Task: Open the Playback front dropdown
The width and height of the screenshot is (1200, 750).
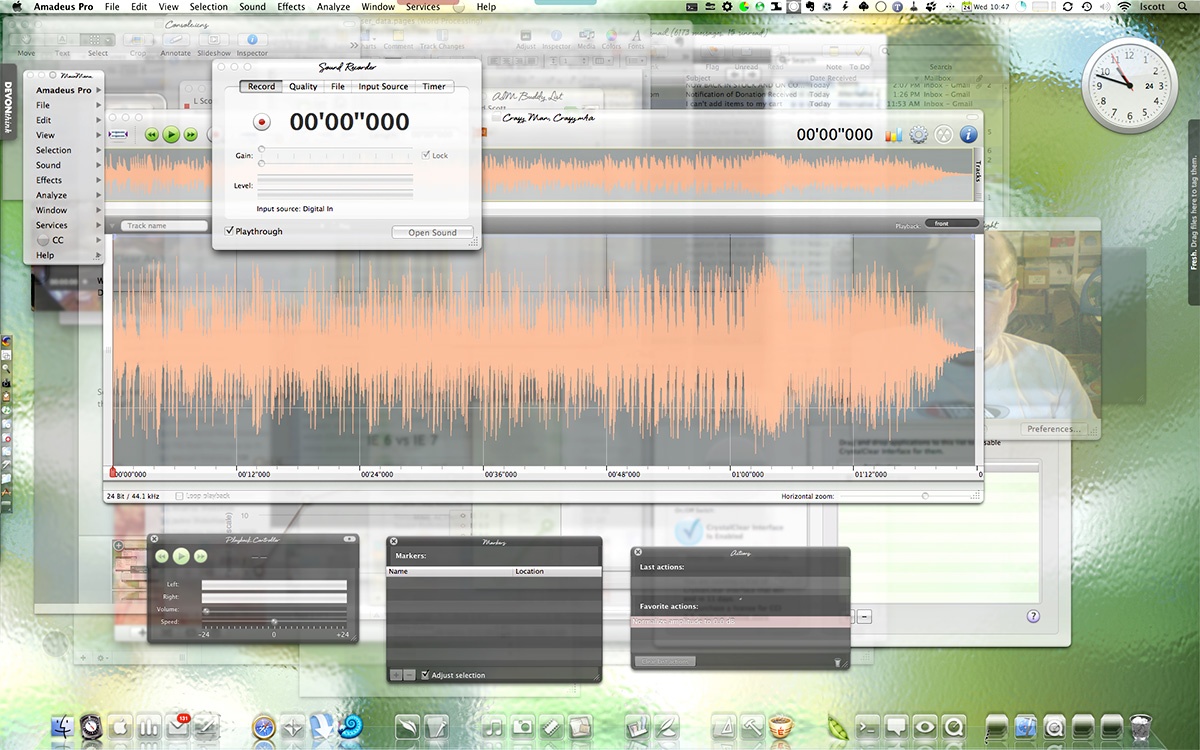Action: tap(951, 224)
